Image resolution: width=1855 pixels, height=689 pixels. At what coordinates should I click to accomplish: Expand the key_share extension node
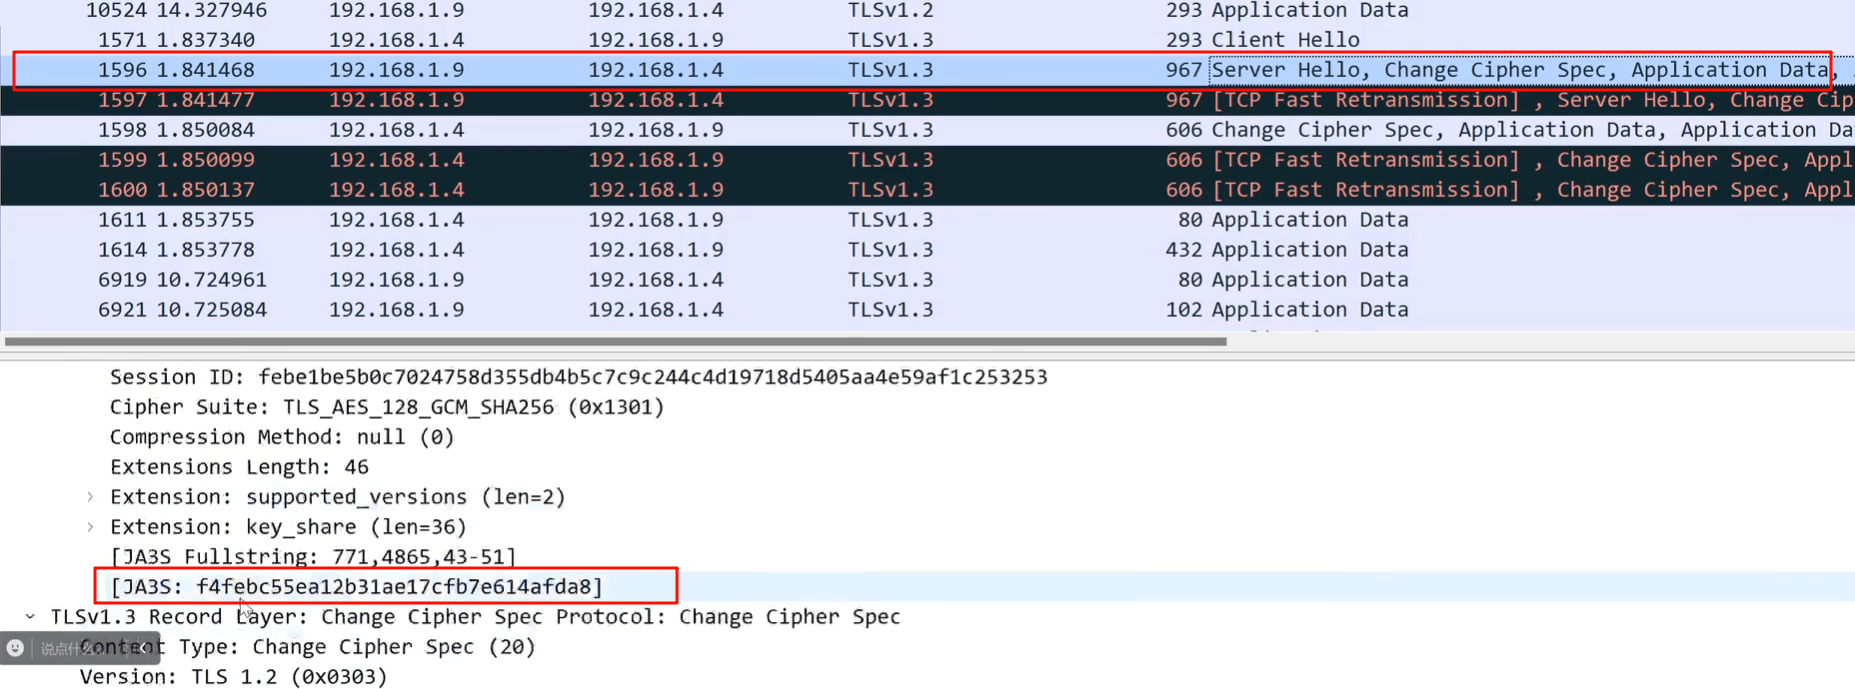pos(91,527)
